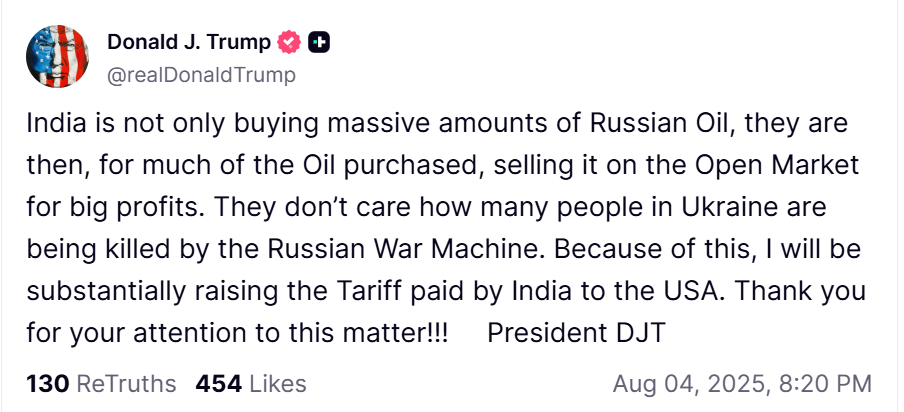Click the dark plus badge icon
Viewport: 904px width, 412px height.
click(x=320, y=42)
